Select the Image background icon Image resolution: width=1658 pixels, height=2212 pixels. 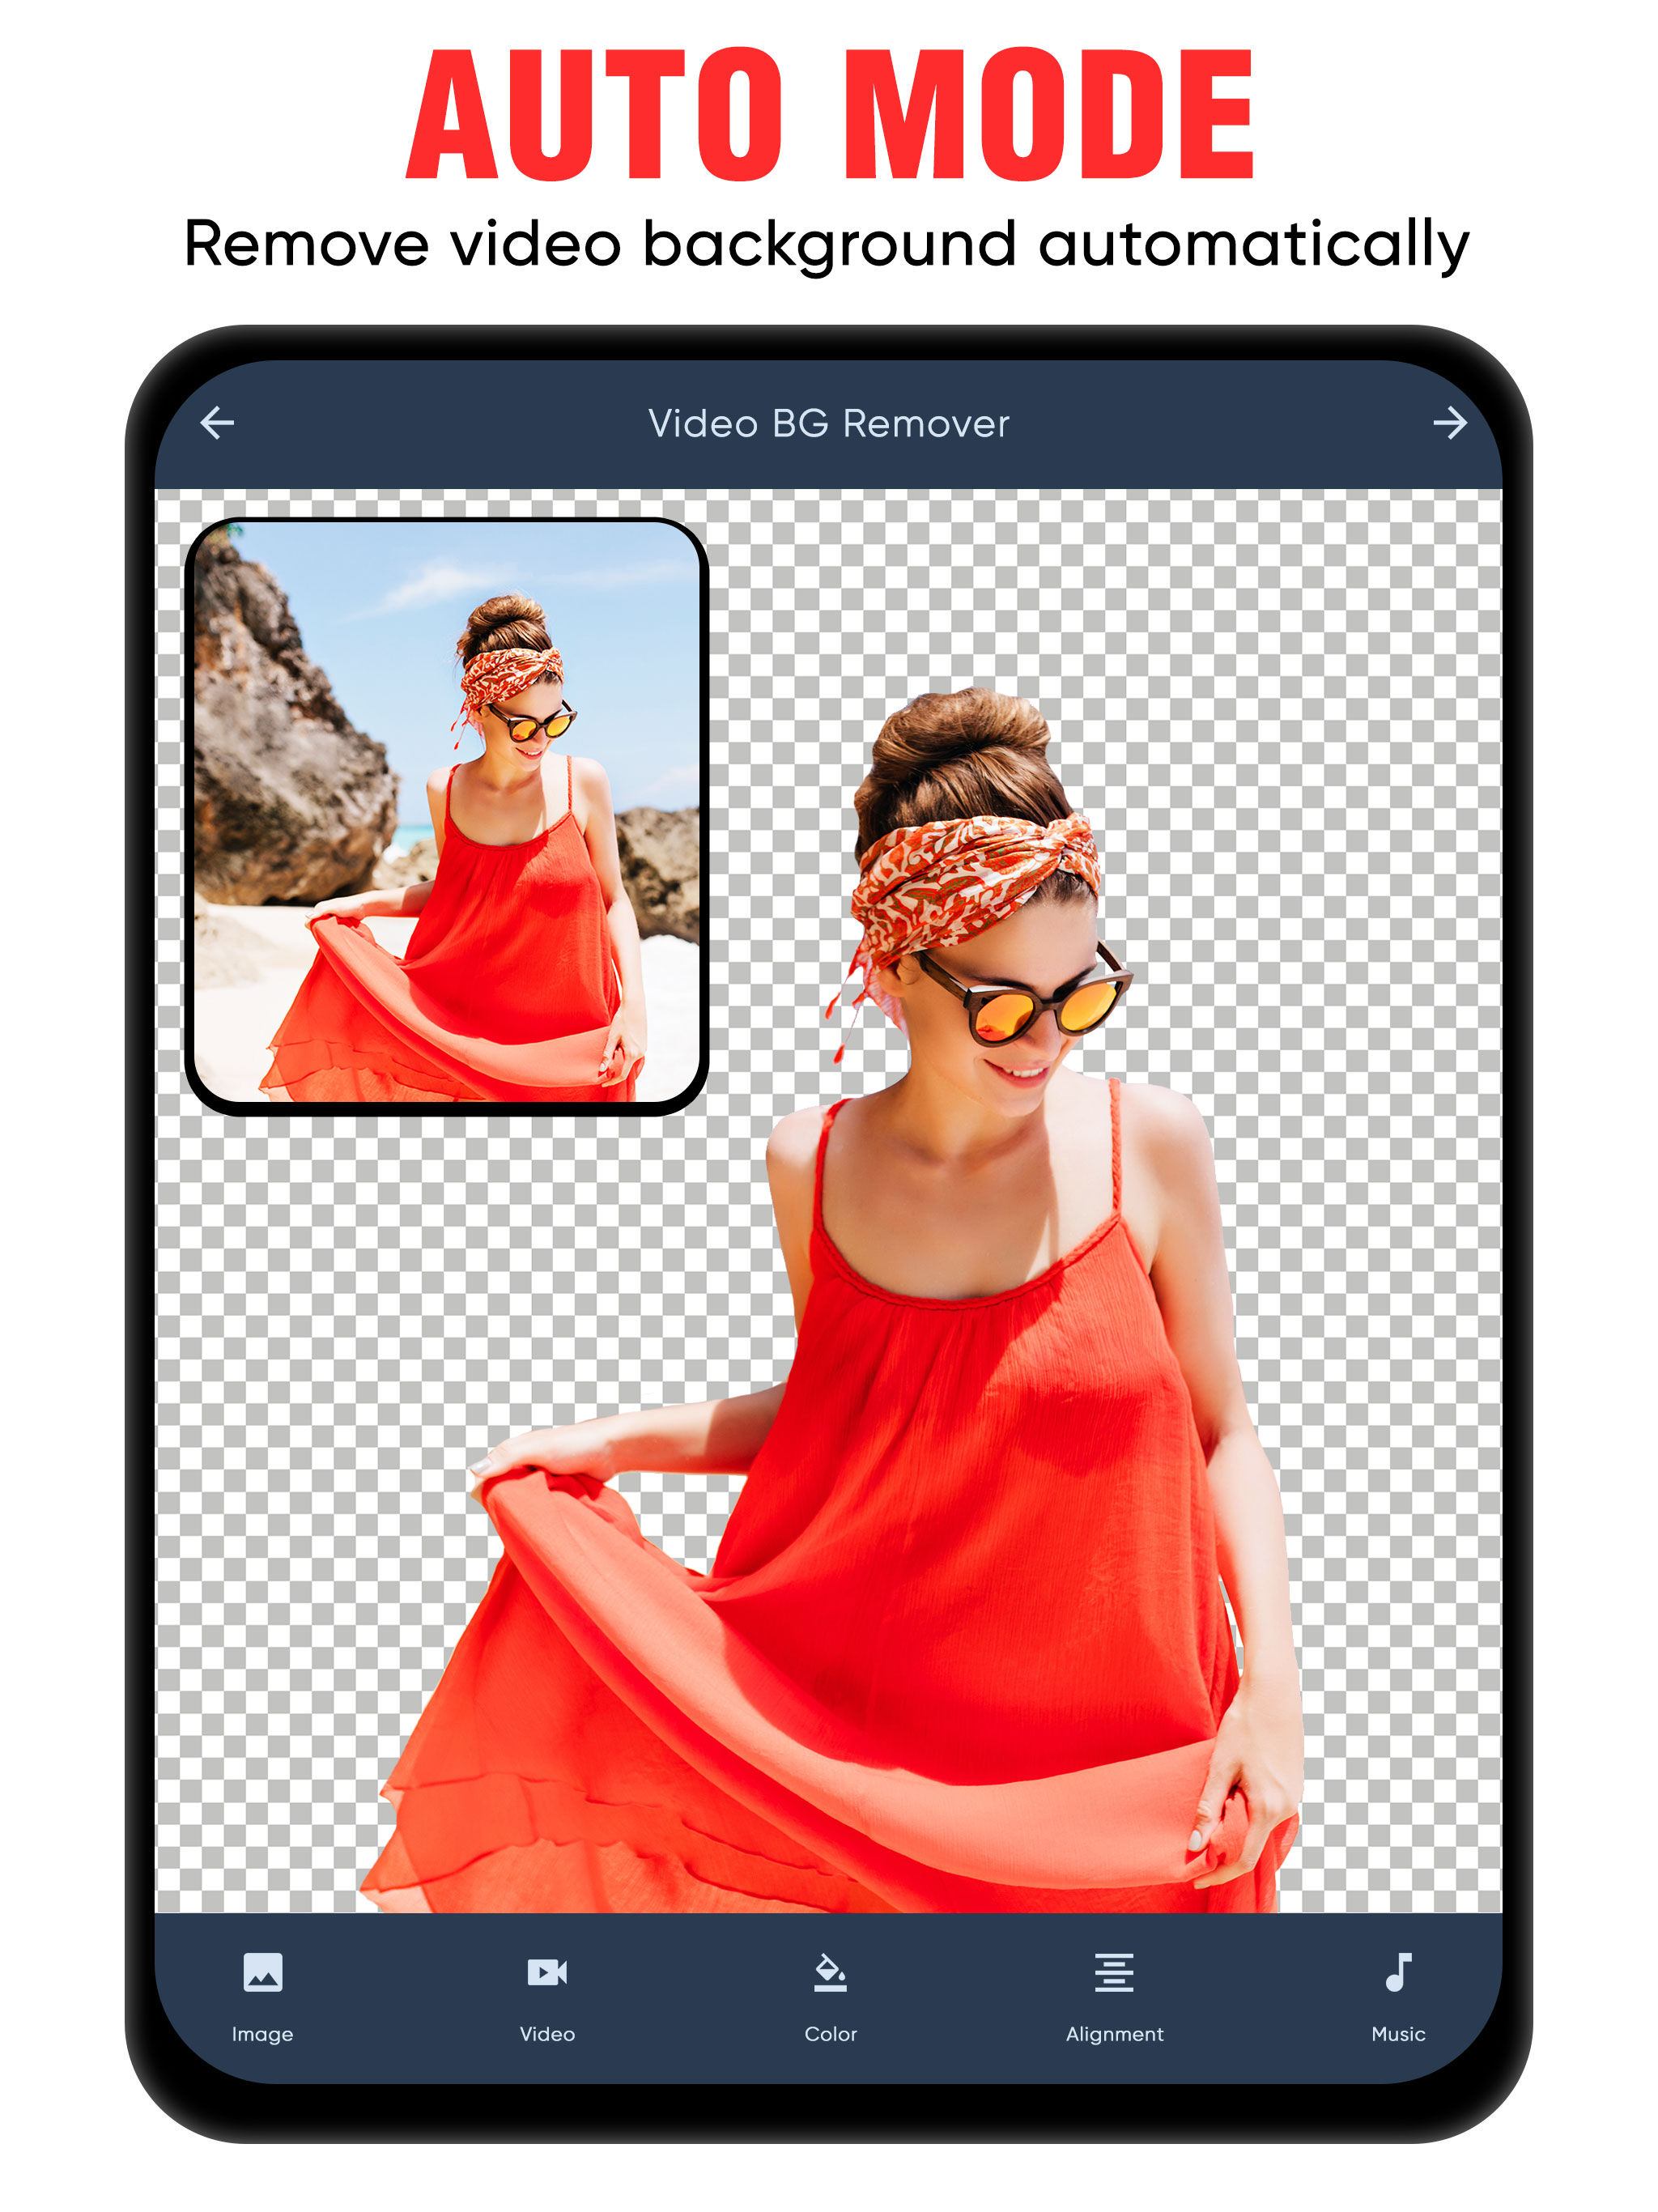coord(262,1972)
